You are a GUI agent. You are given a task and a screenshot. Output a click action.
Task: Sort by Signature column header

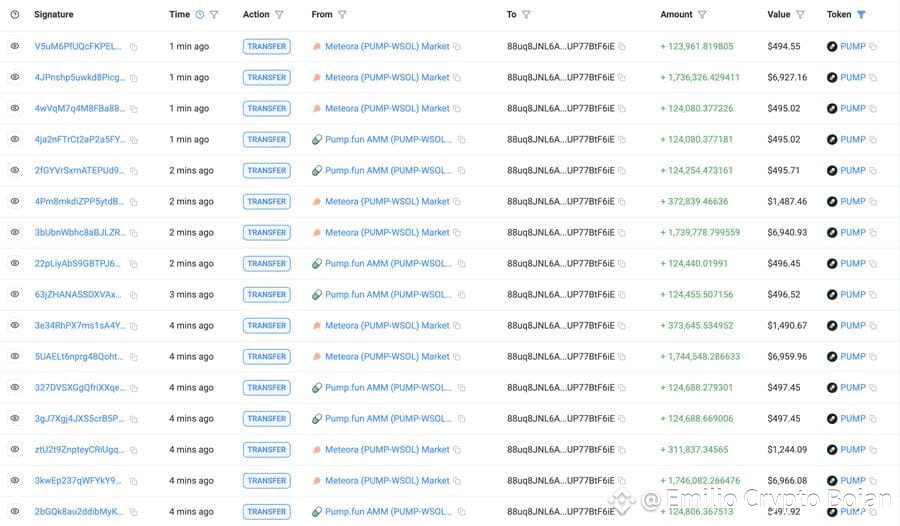54,14
